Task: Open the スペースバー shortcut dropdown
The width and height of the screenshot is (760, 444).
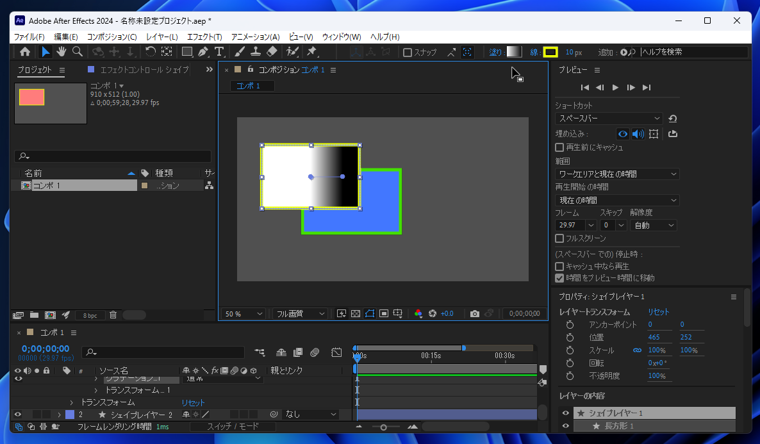Action: tap(609, 118)
